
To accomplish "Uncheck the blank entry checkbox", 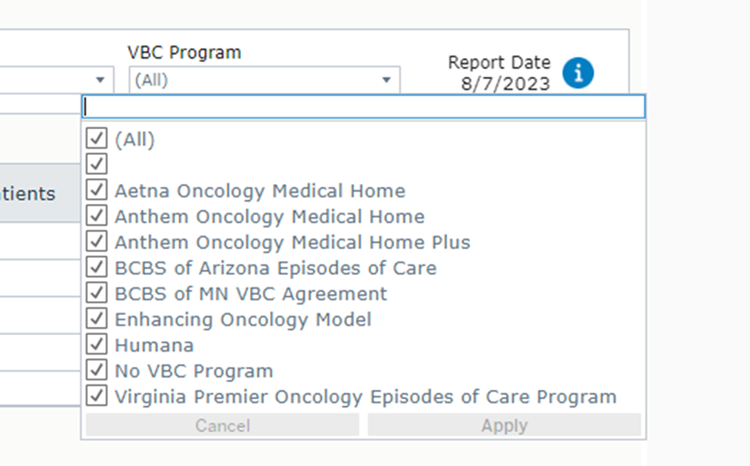I will 97,164.
